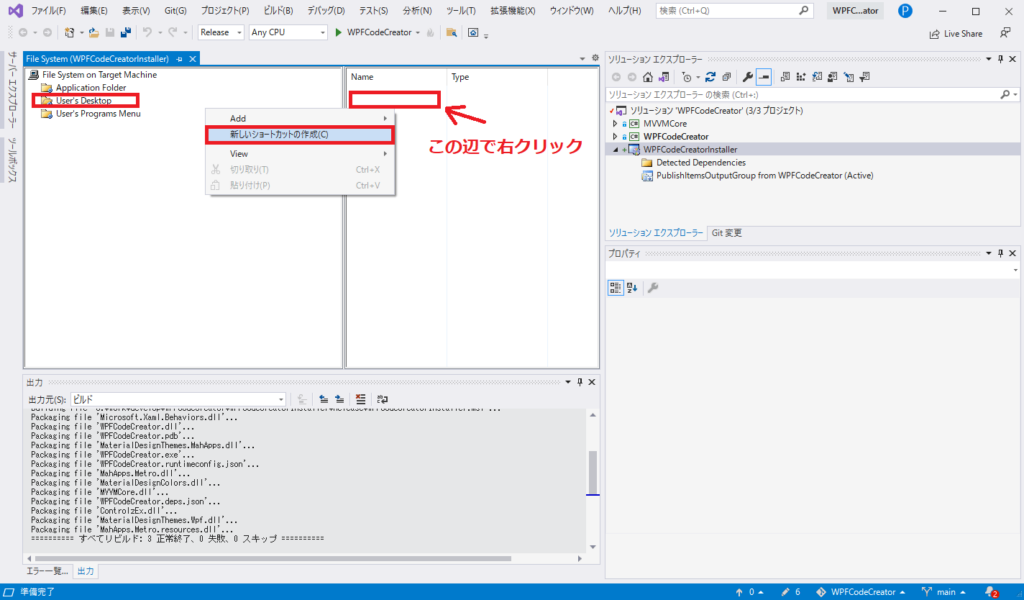Open the ビルド(B) menu

pos(278,10)
